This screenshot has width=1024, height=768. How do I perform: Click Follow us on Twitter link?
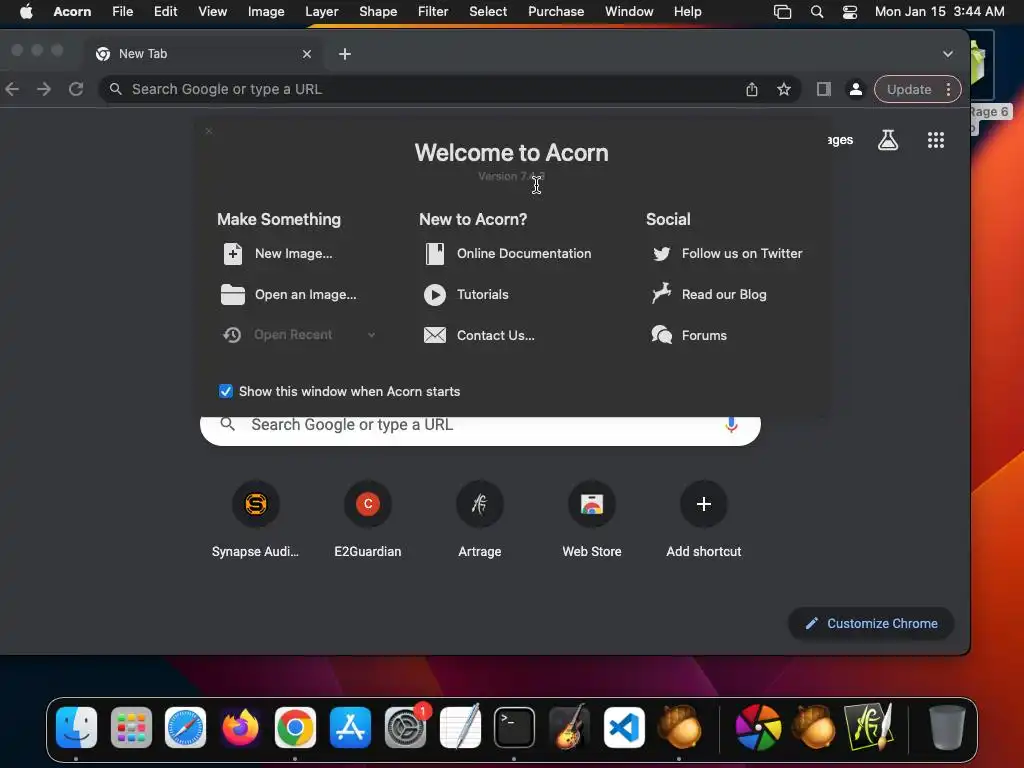point(742,253)
